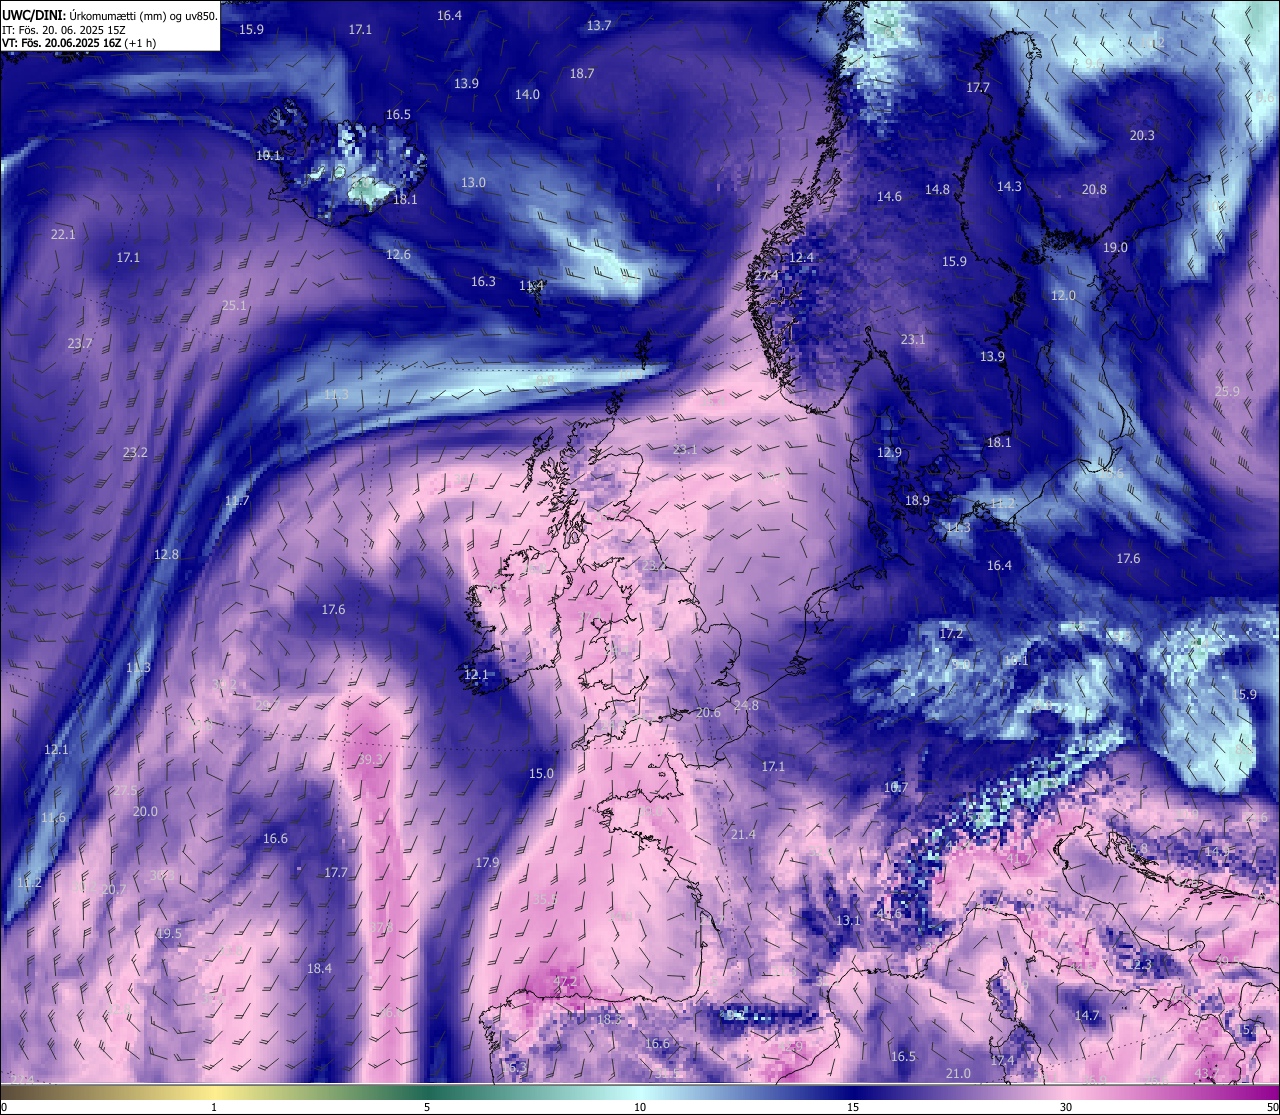Click the 18.7 value label

point(582,74)
